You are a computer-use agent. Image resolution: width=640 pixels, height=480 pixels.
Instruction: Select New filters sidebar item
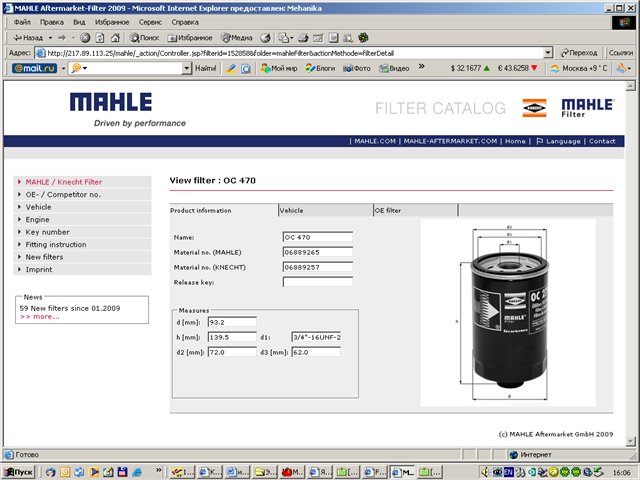[82, 257]
